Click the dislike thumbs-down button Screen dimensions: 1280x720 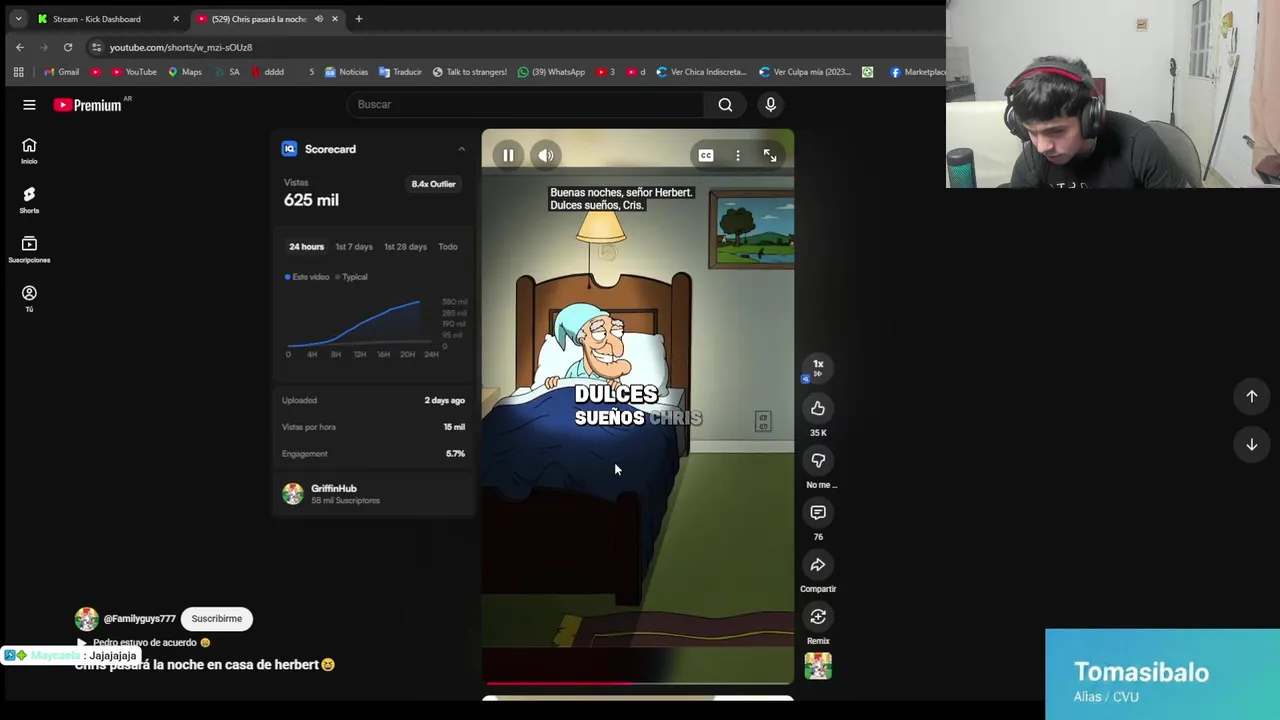818,460
